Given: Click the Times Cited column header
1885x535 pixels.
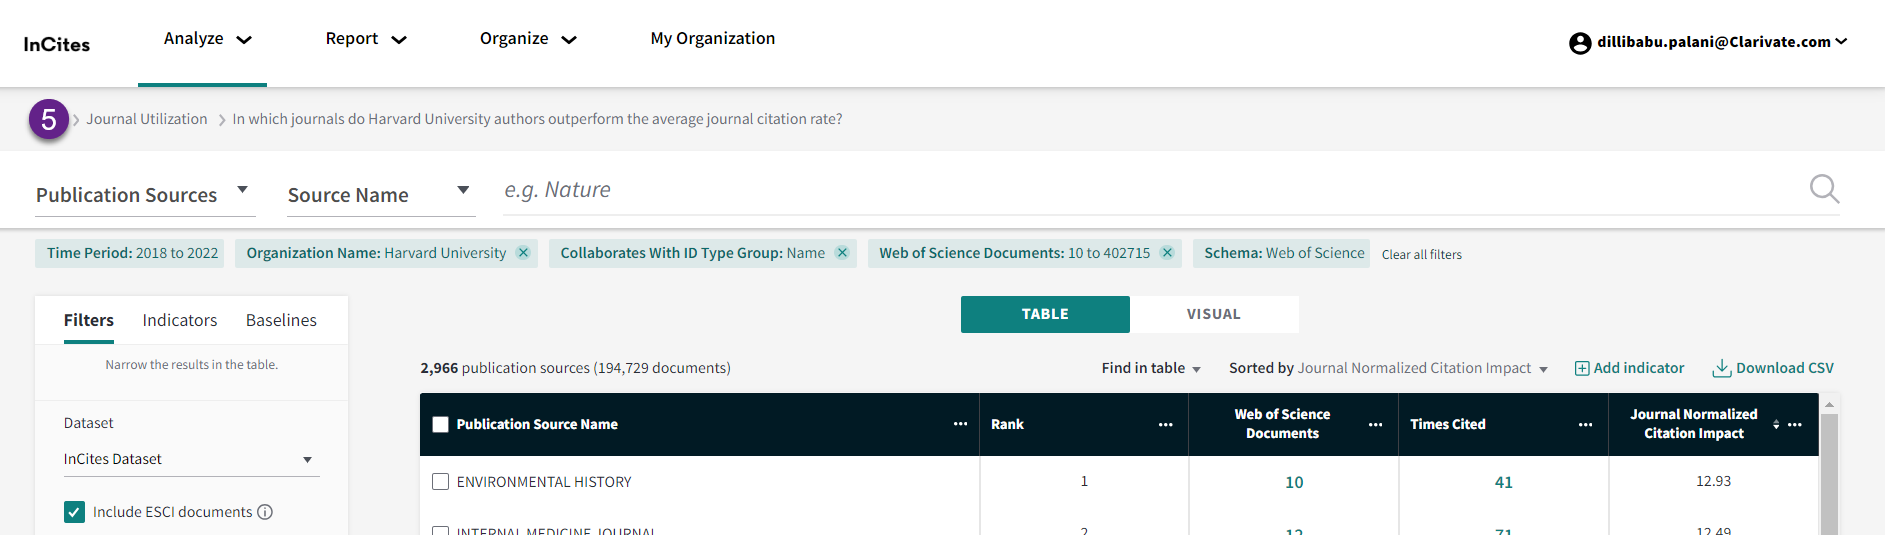Looking at the screenshot, I should pyautogui.click(x=1448, y=424).
